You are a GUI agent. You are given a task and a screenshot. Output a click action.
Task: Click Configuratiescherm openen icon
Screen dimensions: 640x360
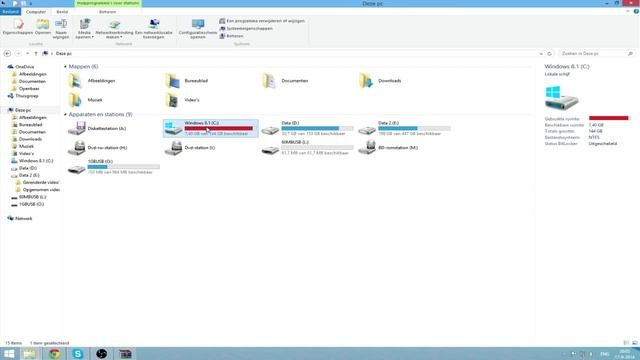click(198, 29)
